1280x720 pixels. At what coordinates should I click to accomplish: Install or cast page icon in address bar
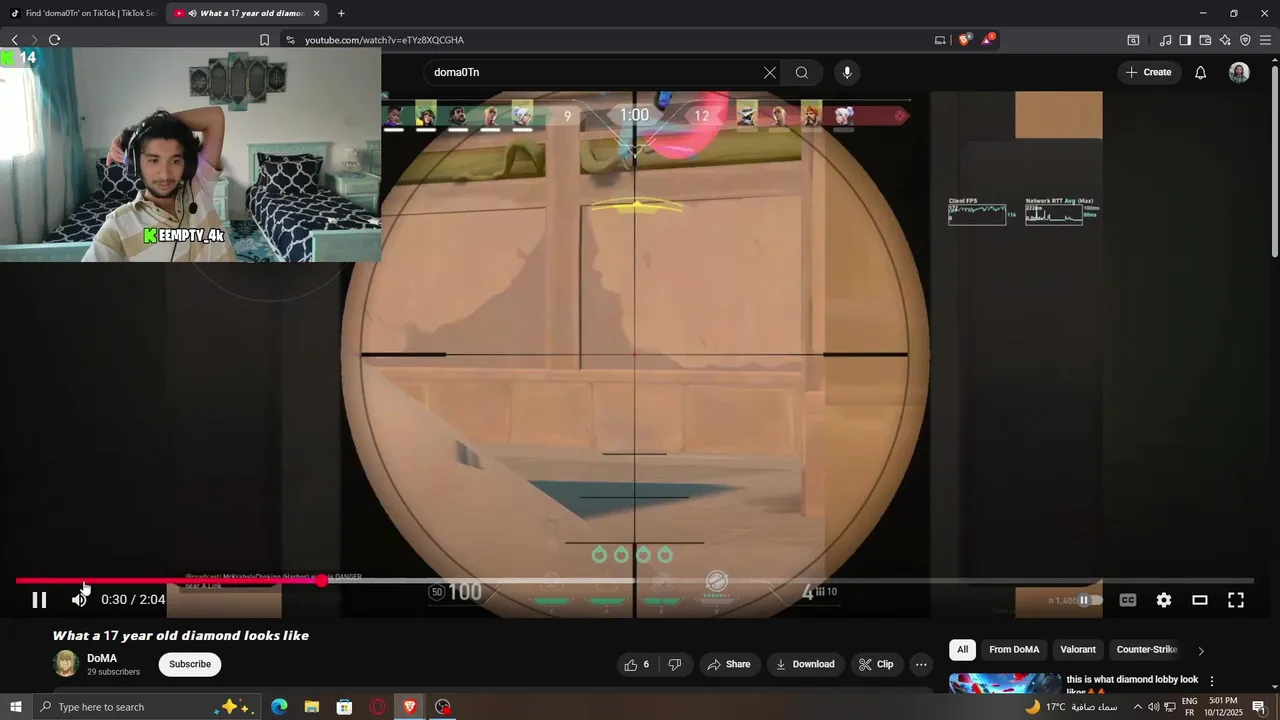(940, 40)
